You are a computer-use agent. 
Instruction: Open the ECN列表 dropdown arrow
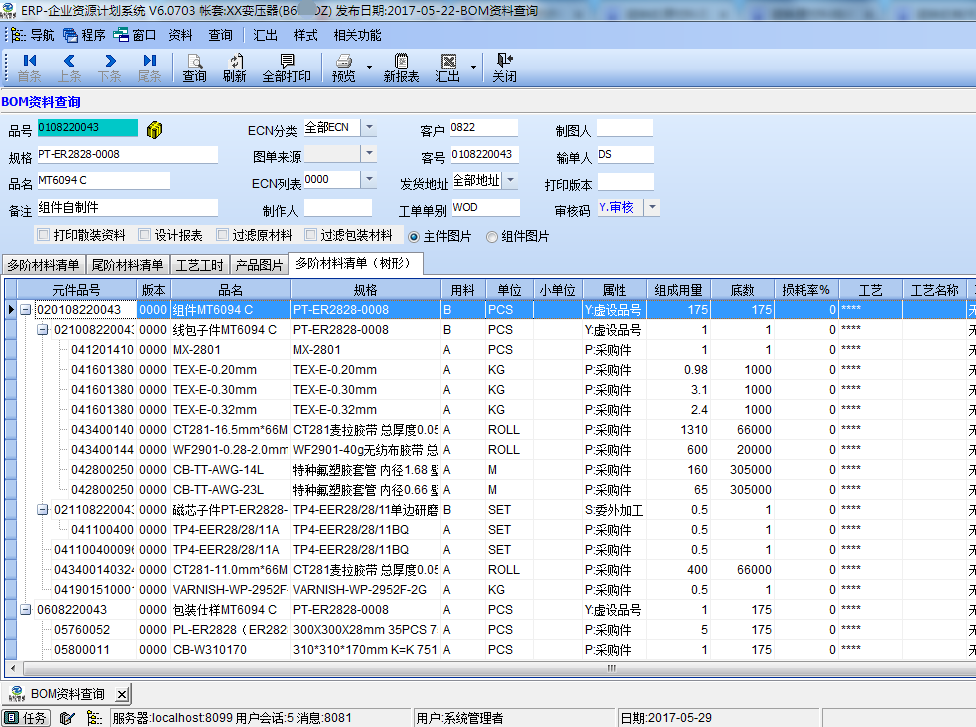pos(369,179)
